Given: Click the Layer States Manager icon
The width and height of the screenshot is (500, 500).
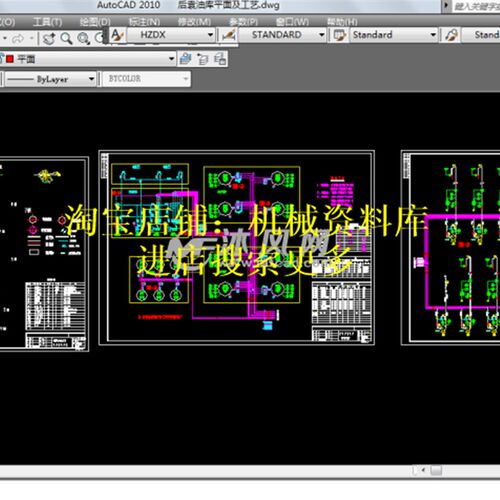Looking at the screenshot, I should (x=220, y=59).
